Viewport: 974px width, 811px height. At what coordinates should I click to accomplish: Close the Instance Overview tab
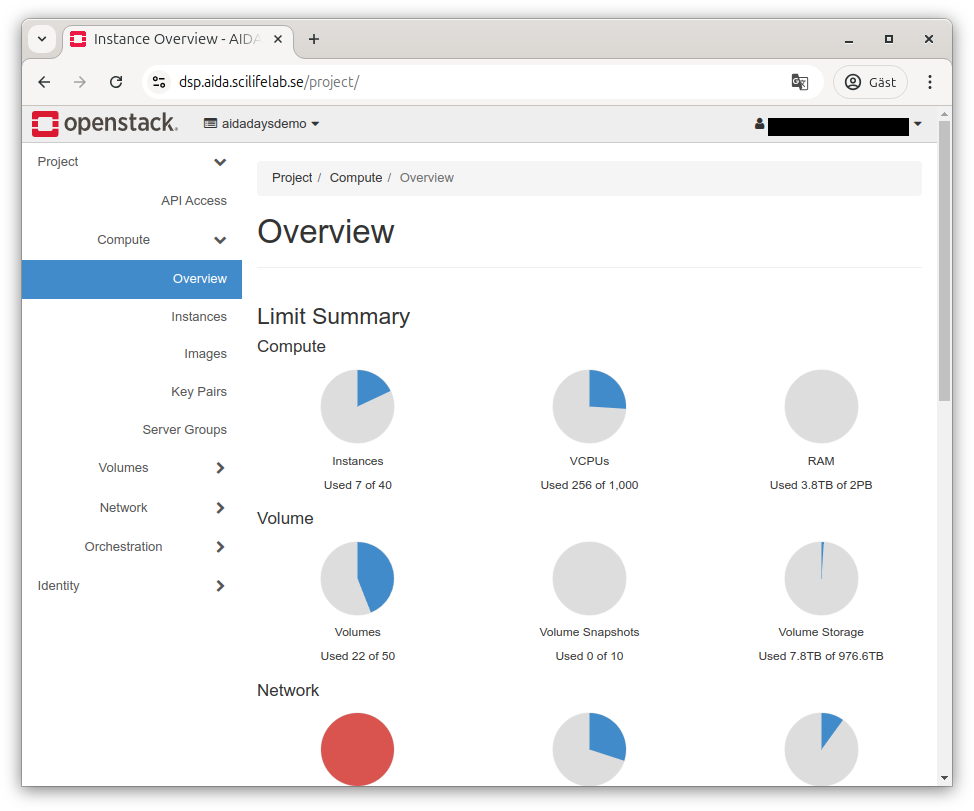278,39
